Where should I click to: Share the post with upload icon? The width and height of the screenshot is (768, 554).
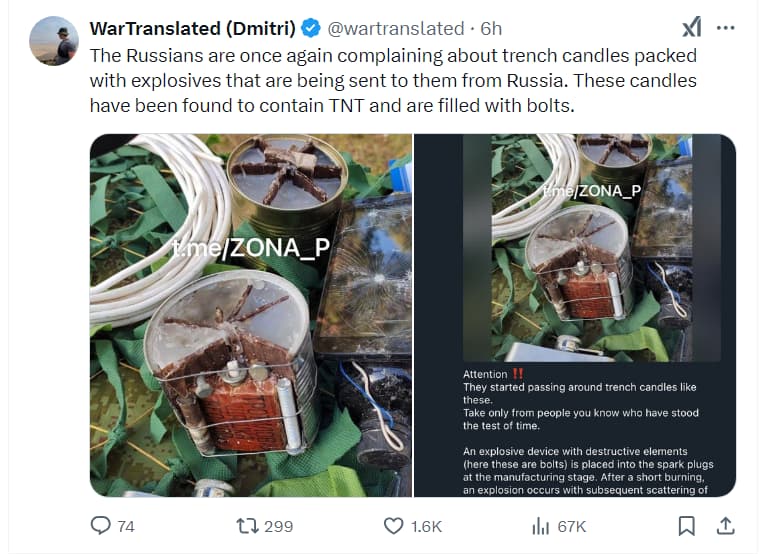(725, 527)
